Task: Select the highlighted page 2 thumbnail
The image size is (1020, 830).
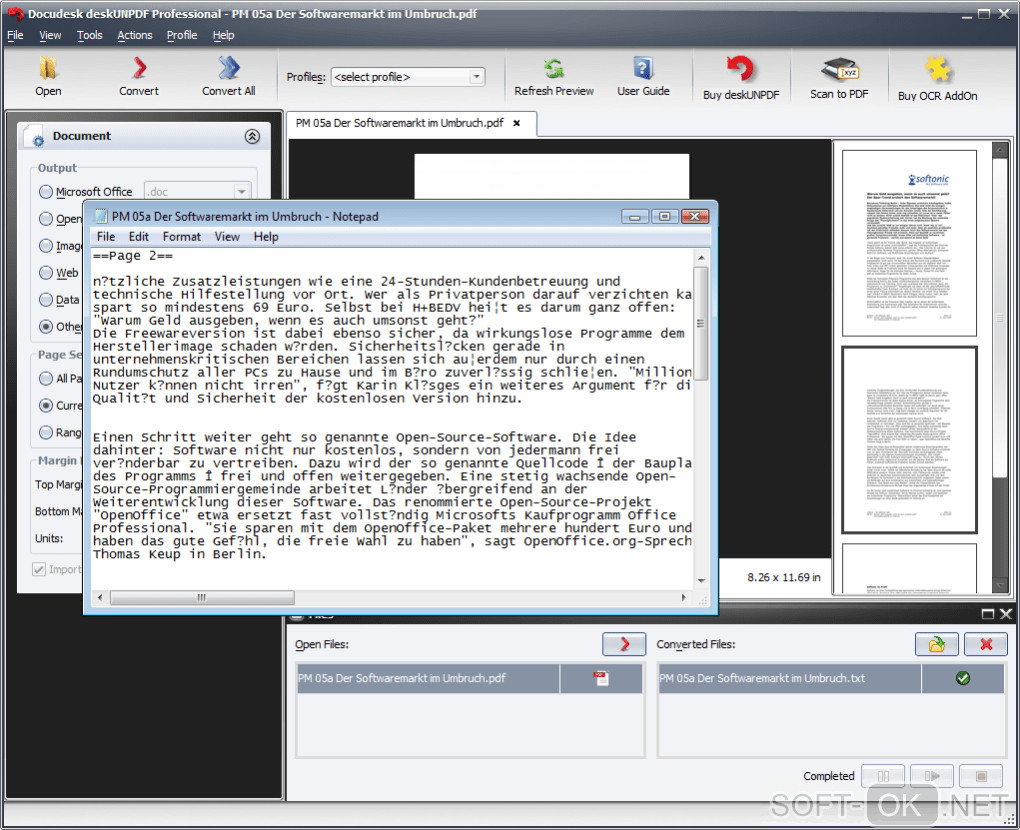Action: pyautogui.click(x=909, y=440)
